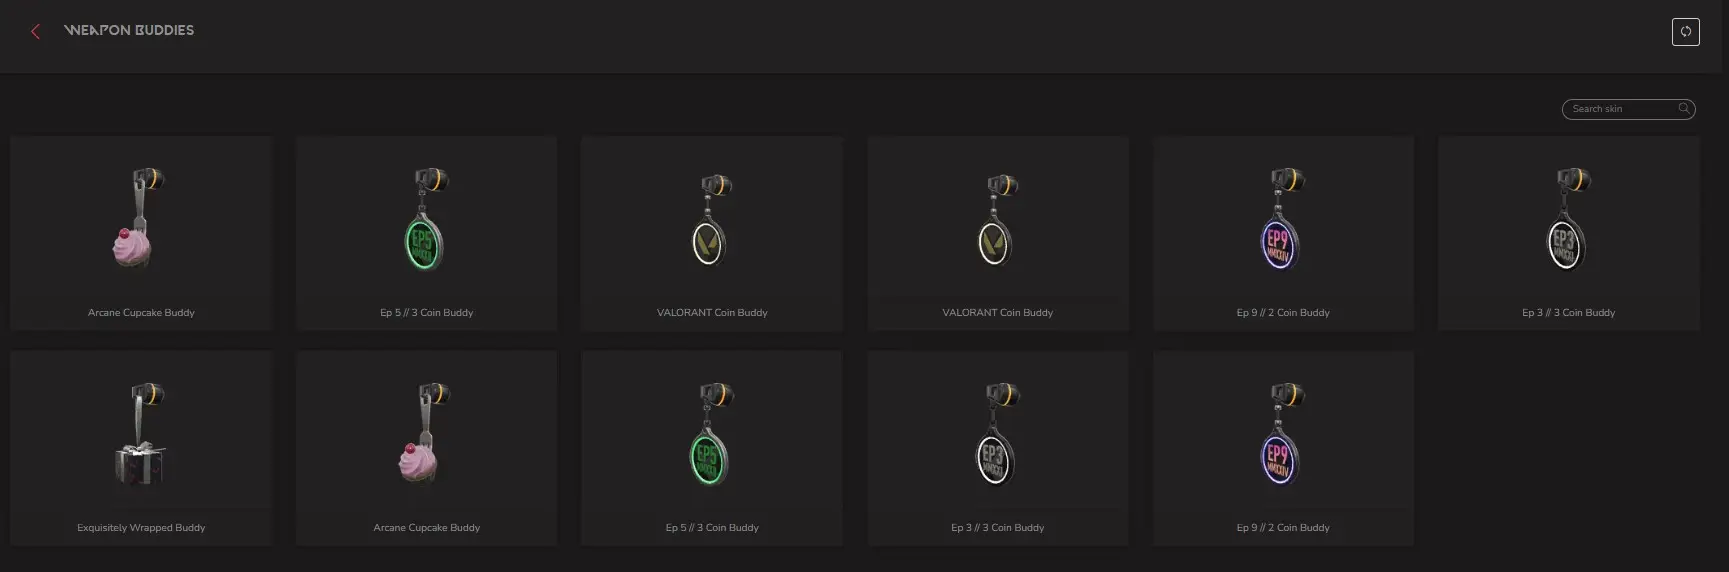Click the top-row Arcane Cupcake Buddy label text
The height and width of the screenshot is (572, 1729).
coord(141,312)
